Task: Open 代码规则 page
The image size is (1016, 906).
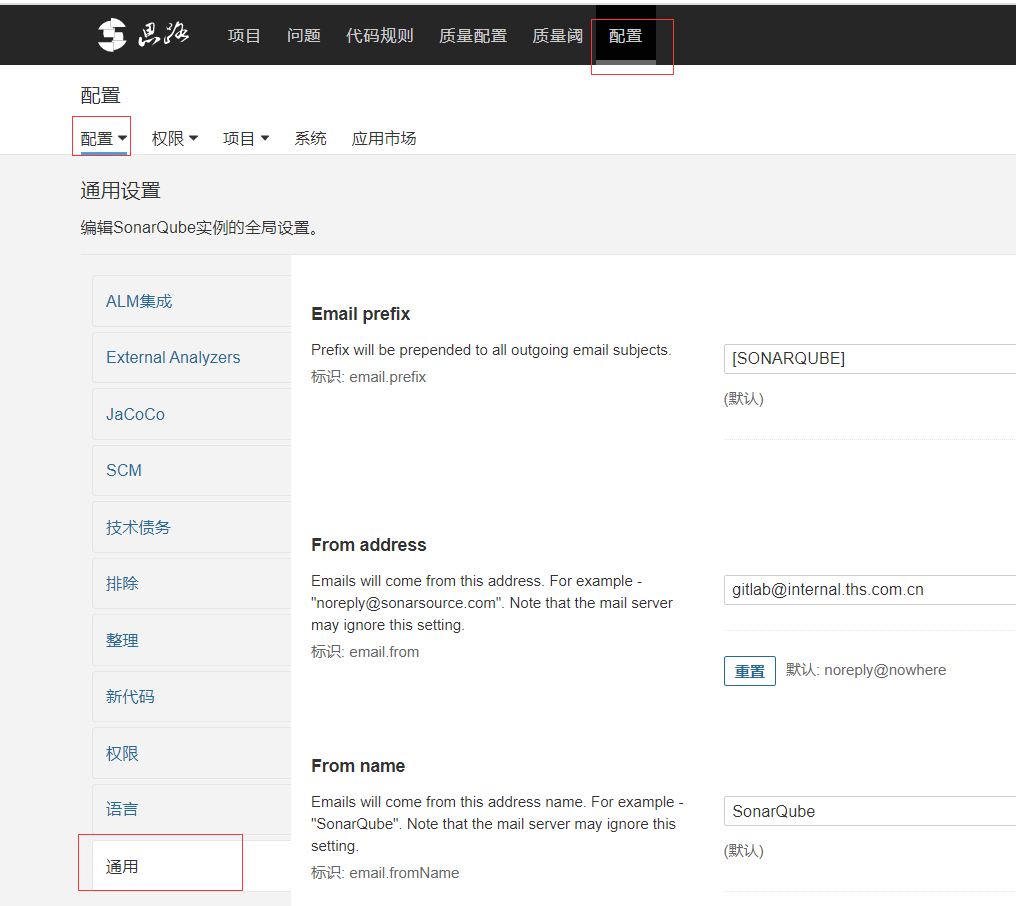Action: [x=379, y=36]
